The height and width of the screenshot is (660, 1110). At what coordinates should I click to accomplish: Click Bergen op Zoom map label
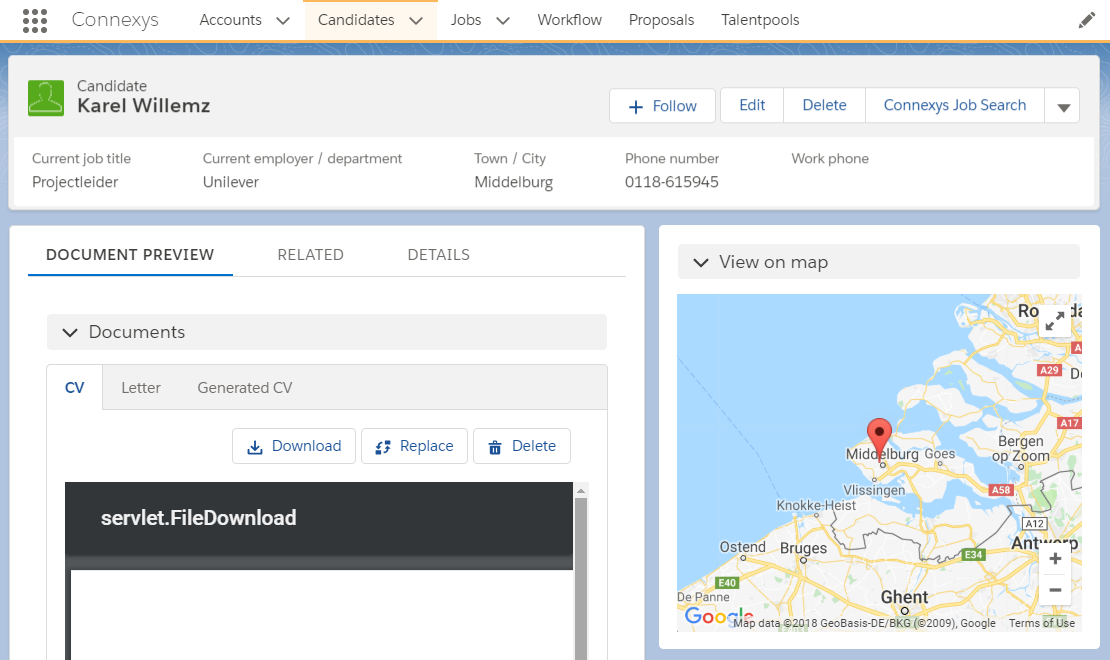(1020, 448)
